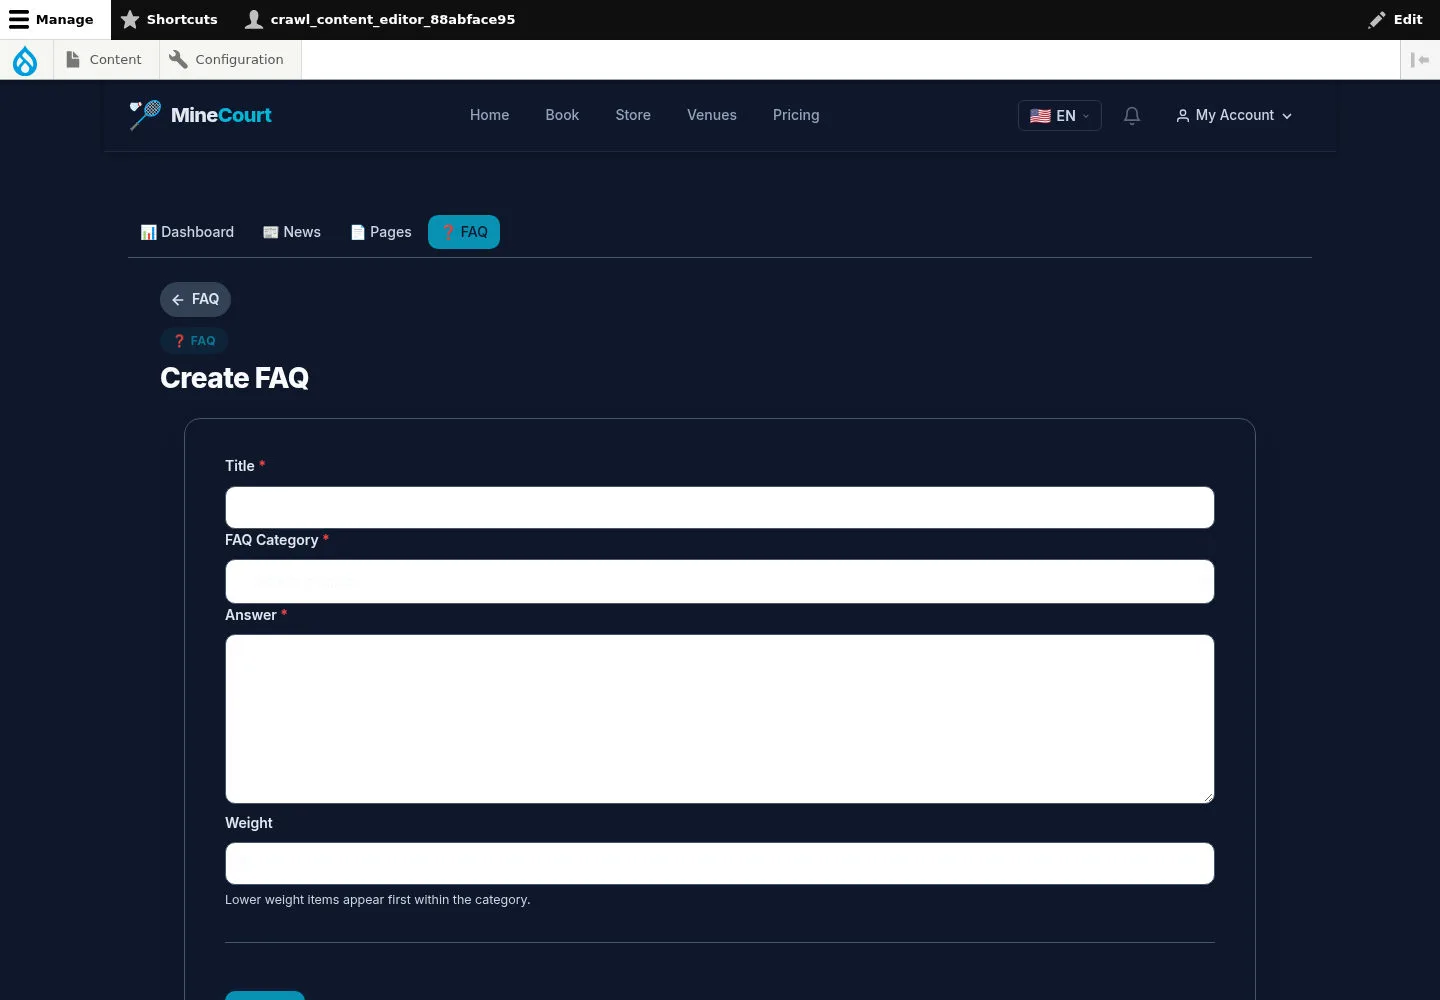This screenshot has width=1440, height=1000.
Task: Open the crawl_content_editor user menu
Action: 381,20
